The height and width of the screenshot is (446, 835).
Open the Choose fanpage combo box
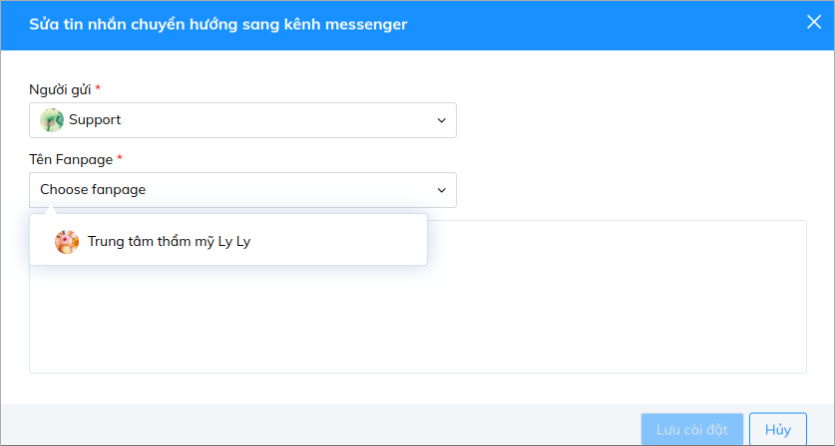tap(243, 190)
